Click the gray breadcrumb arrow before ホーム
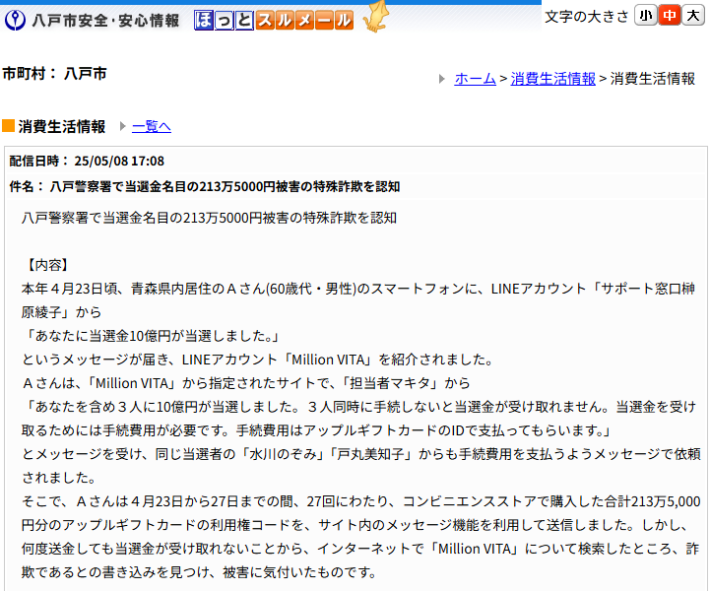This screenshot has width=710, height=591. click(442, 79)
